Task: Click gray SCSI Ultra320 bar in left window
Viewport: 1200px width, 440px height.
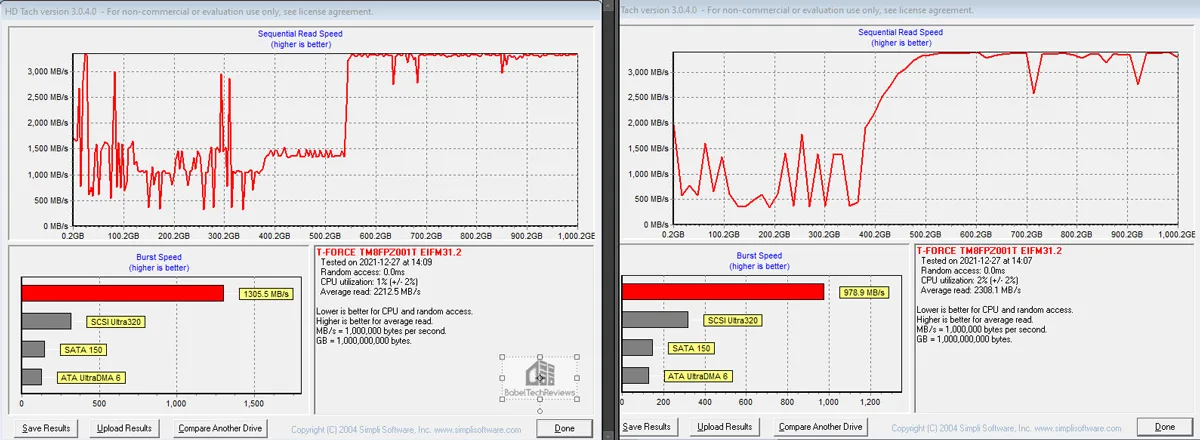Action: [x=46, y=321]
